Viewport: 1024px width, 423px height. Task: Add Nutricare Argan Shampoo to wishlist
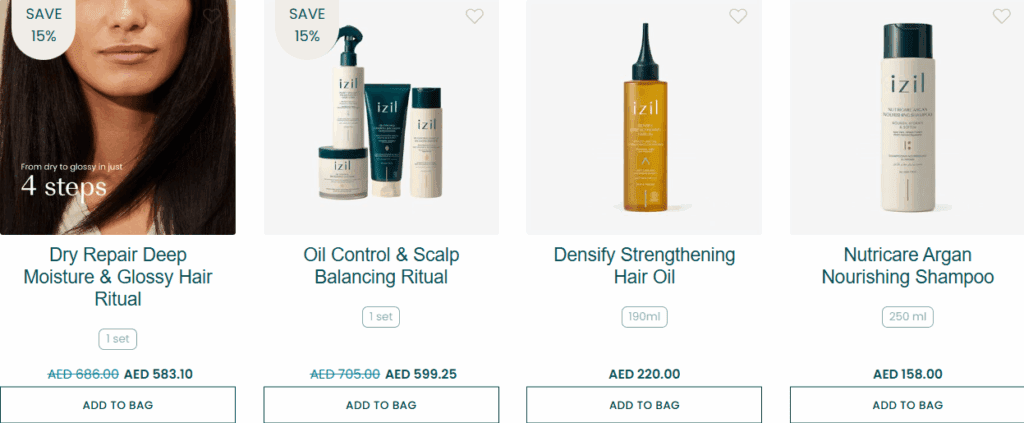pos(1001,16)
